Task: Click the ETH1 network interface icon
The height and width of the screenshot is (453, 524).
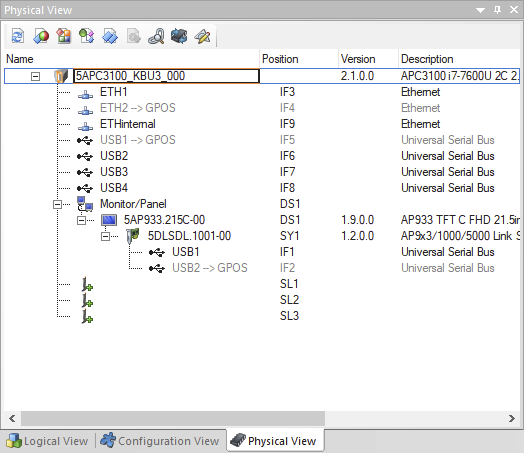Action: [x=86, y=94]
